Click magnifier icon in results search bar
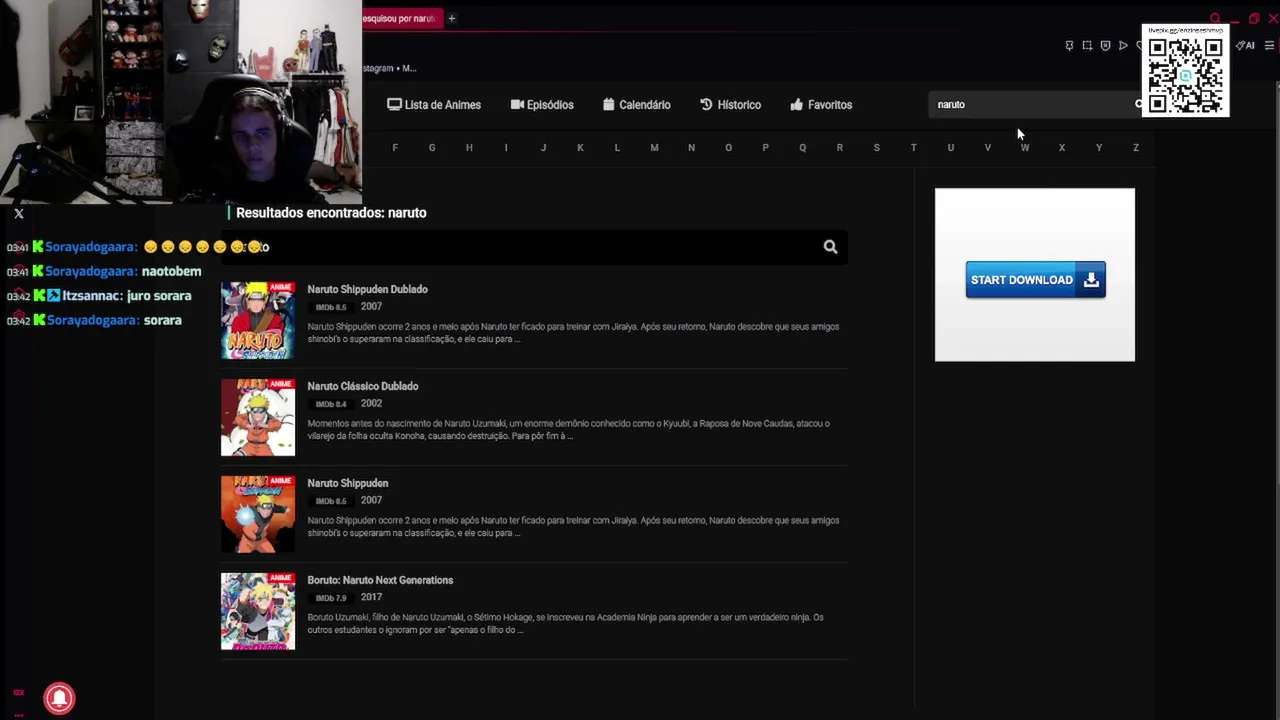 (830, 247)
